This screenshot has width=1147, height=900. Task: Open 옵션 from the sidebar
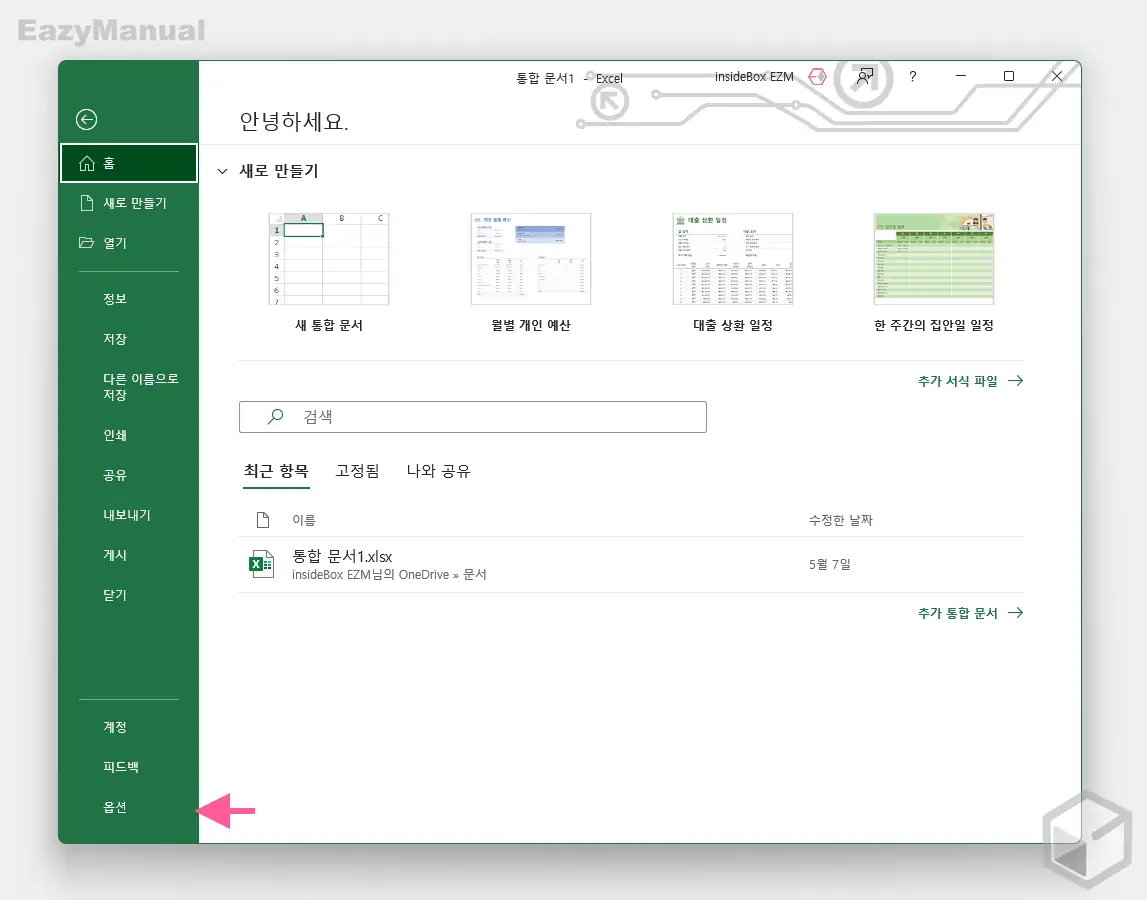click(x=115, y=807)
